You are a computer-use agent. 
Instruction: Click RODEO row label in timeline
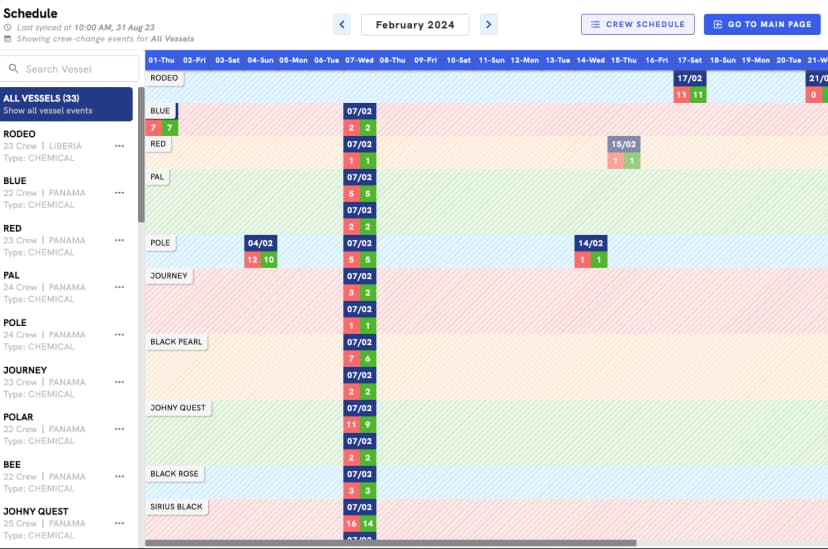pos(164,78)
